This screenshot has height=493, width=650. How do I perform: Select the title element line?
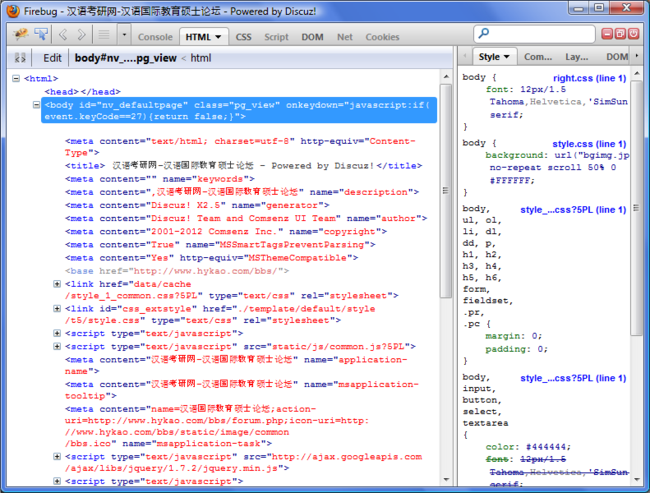point(243,166)
